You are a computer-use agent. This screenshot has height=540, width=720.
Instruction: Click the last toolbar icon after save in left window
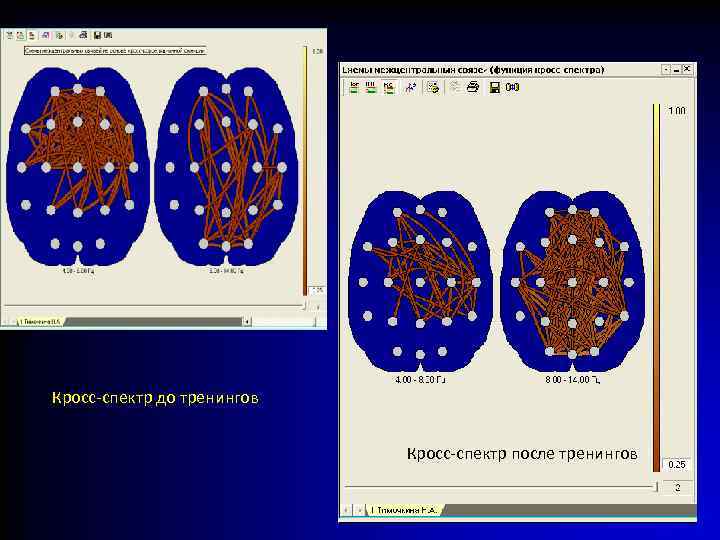(x=108, y=35)
